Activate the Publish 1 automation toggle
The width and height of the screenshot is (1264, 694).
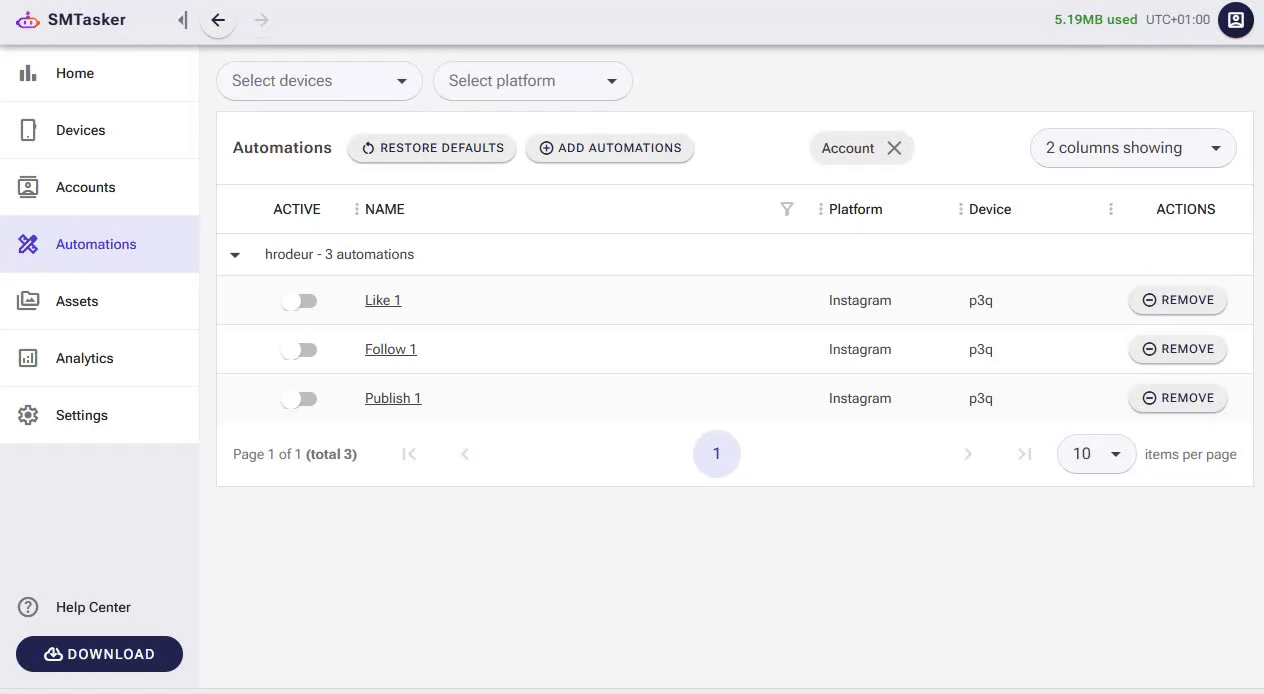(x=299, y=399)
